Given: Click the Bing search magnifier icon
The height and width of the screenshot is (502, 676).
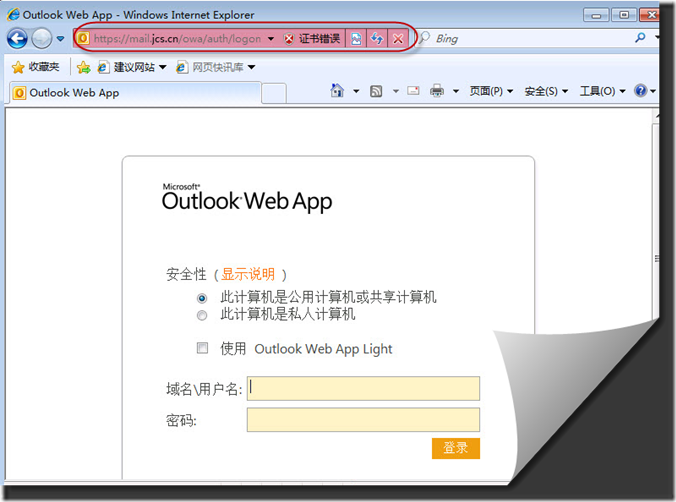Looking at the screenshot, I should [640, 38].
